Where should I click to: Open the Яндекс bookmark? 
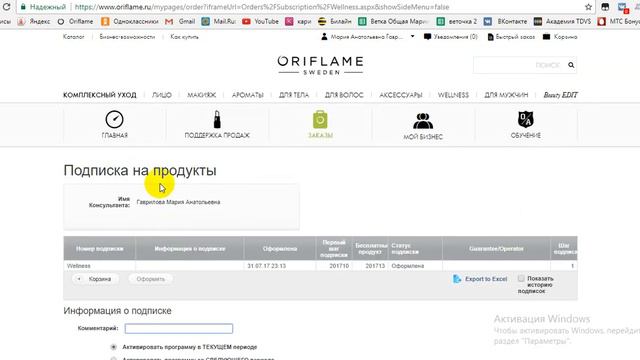pos(34,22)
